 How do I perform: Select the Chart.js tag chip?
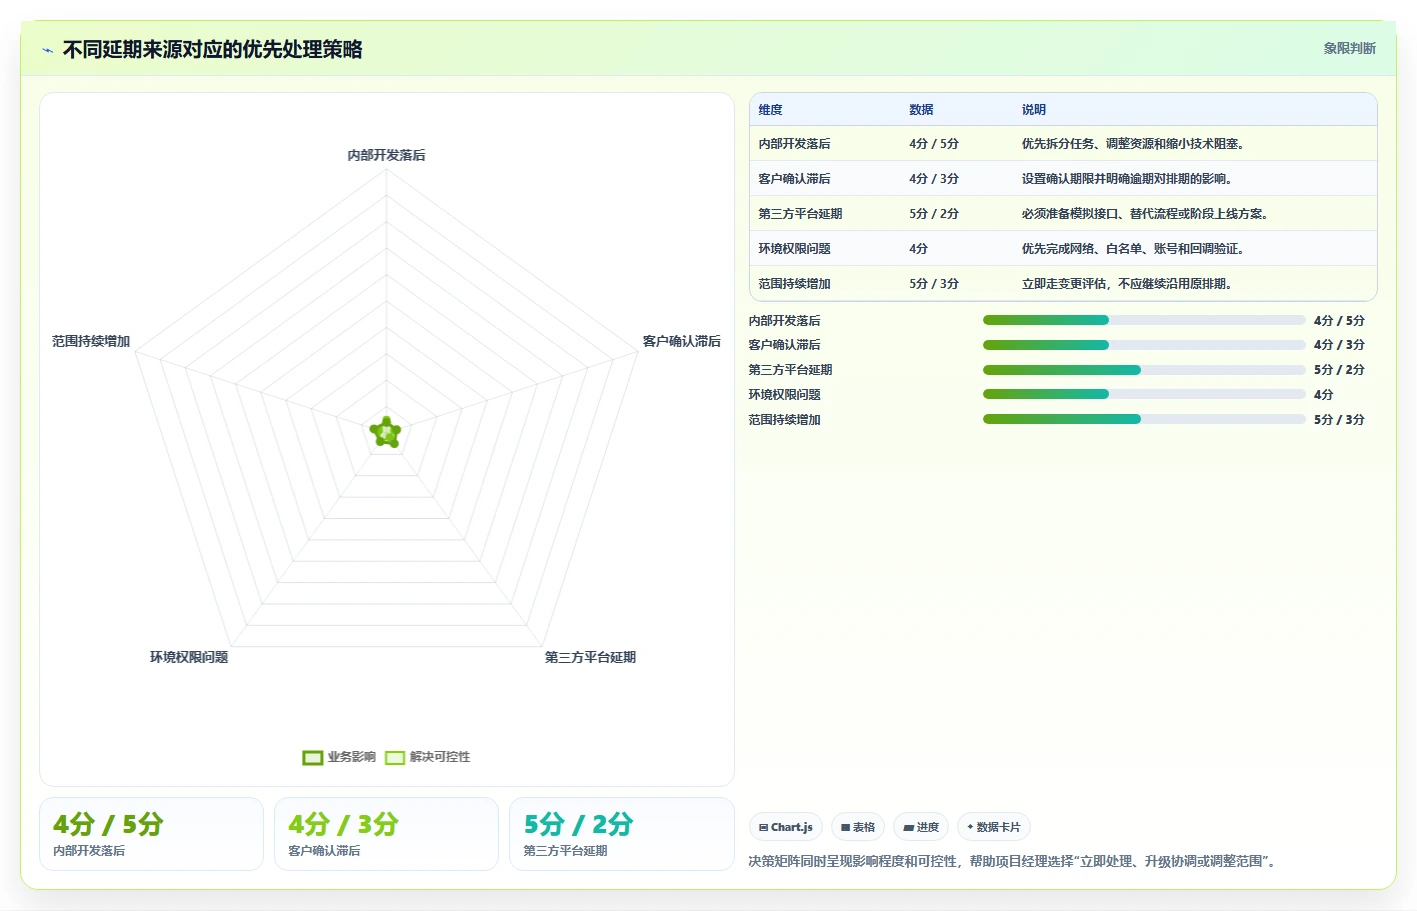[786, 827]
